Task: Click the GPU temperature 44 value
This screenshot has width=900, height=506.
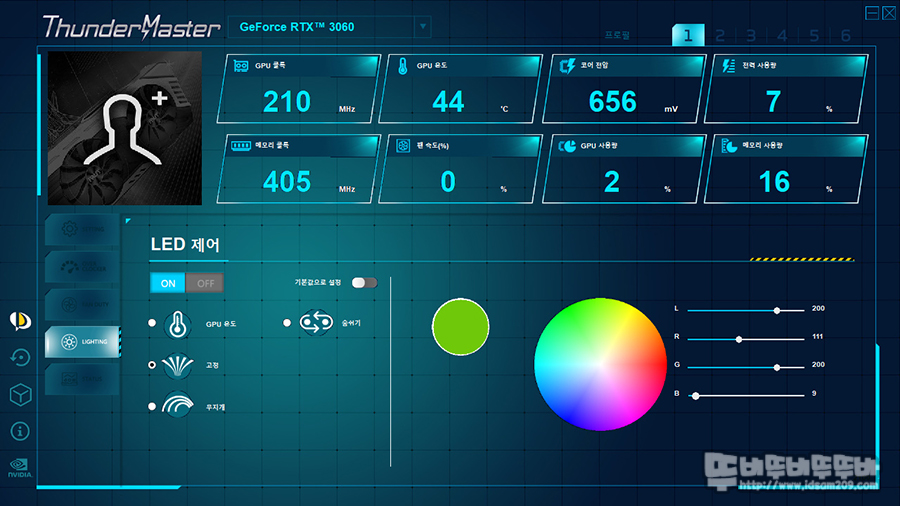Action: pyautogui.click(x=448, y=102)
